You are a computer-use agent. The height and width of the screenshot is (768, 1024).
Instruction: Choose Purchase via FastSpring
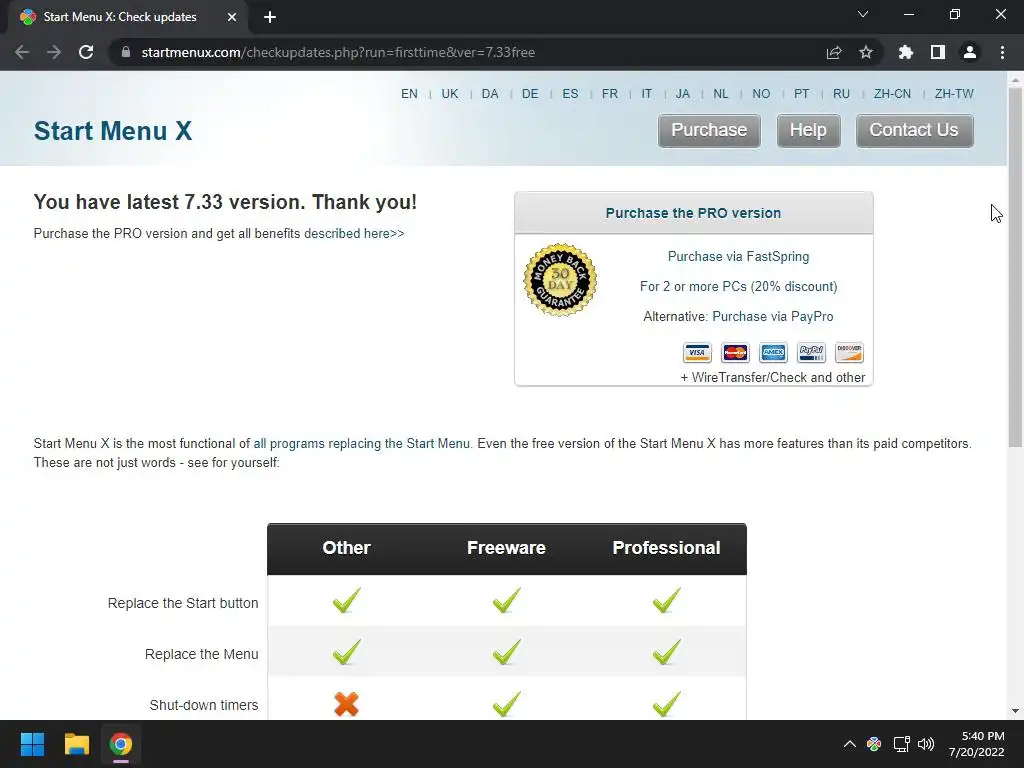pos(738,257)
